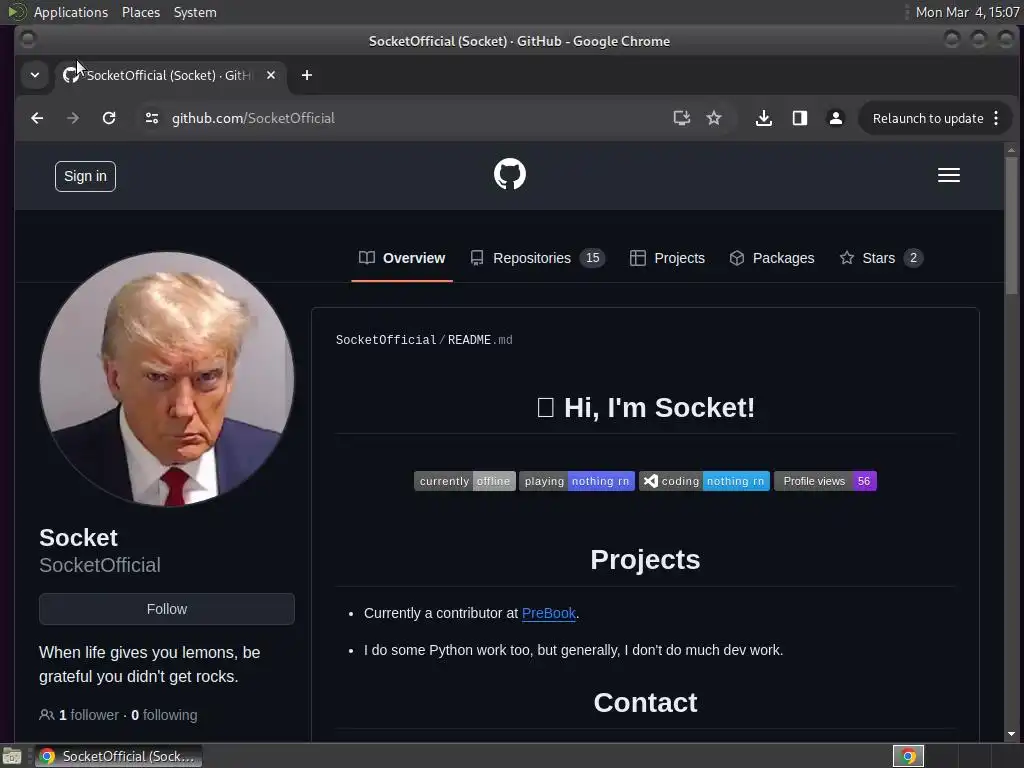The height and width of the screenshot is (768, 1024).
Task: Click the Socket display name
Action: pyautogui.click(x=78, y=537)
